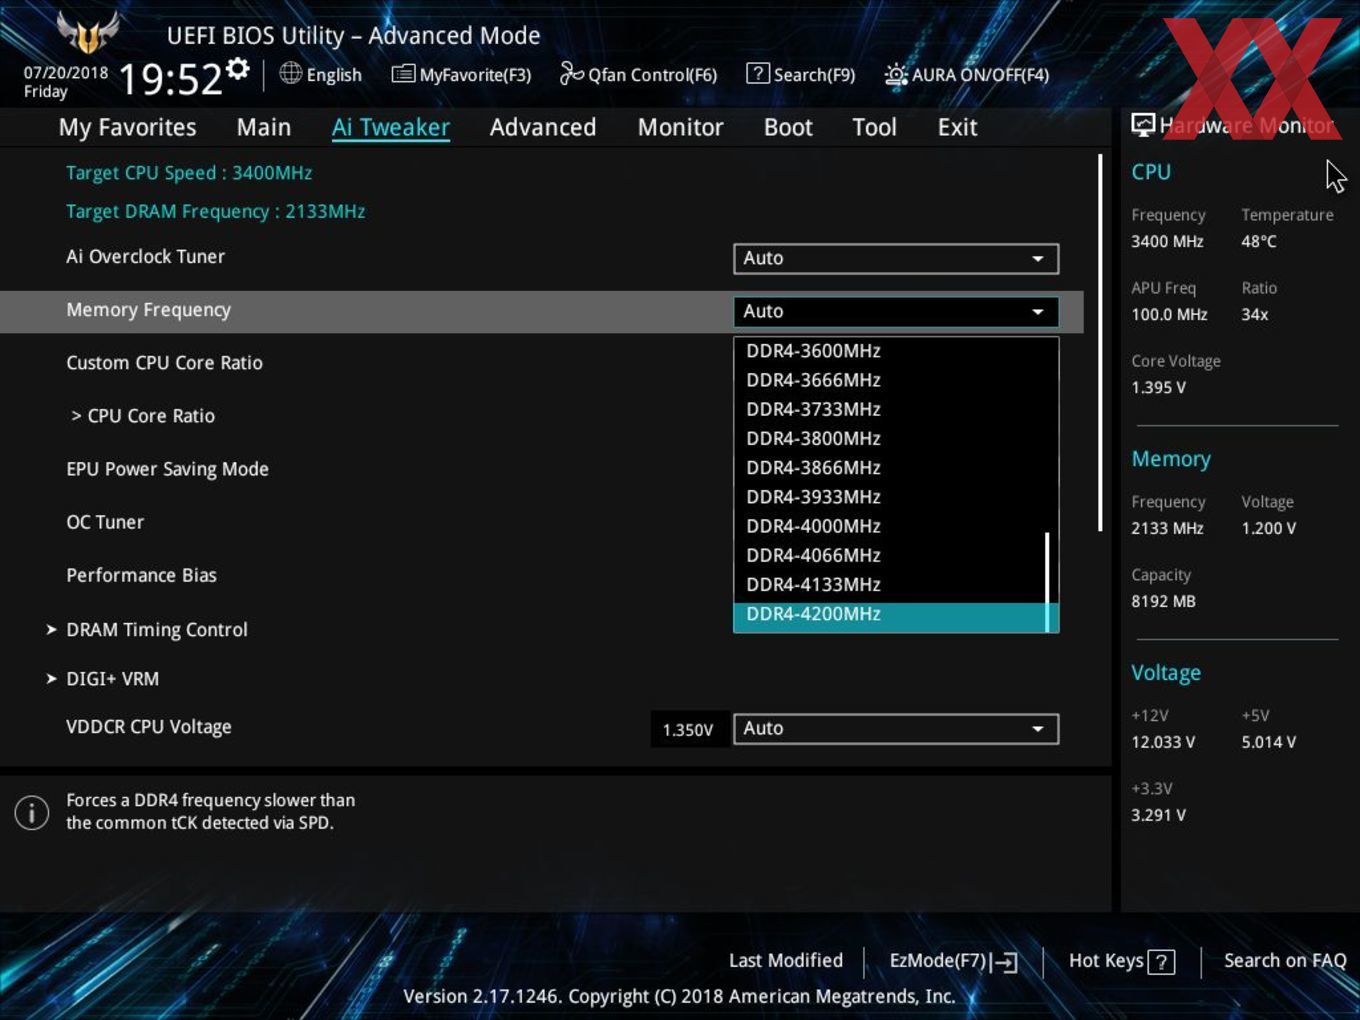Expand DIGI+ VRM submenu
This screenshot has height=1020, width=1360.
click(x=112, y=679)
